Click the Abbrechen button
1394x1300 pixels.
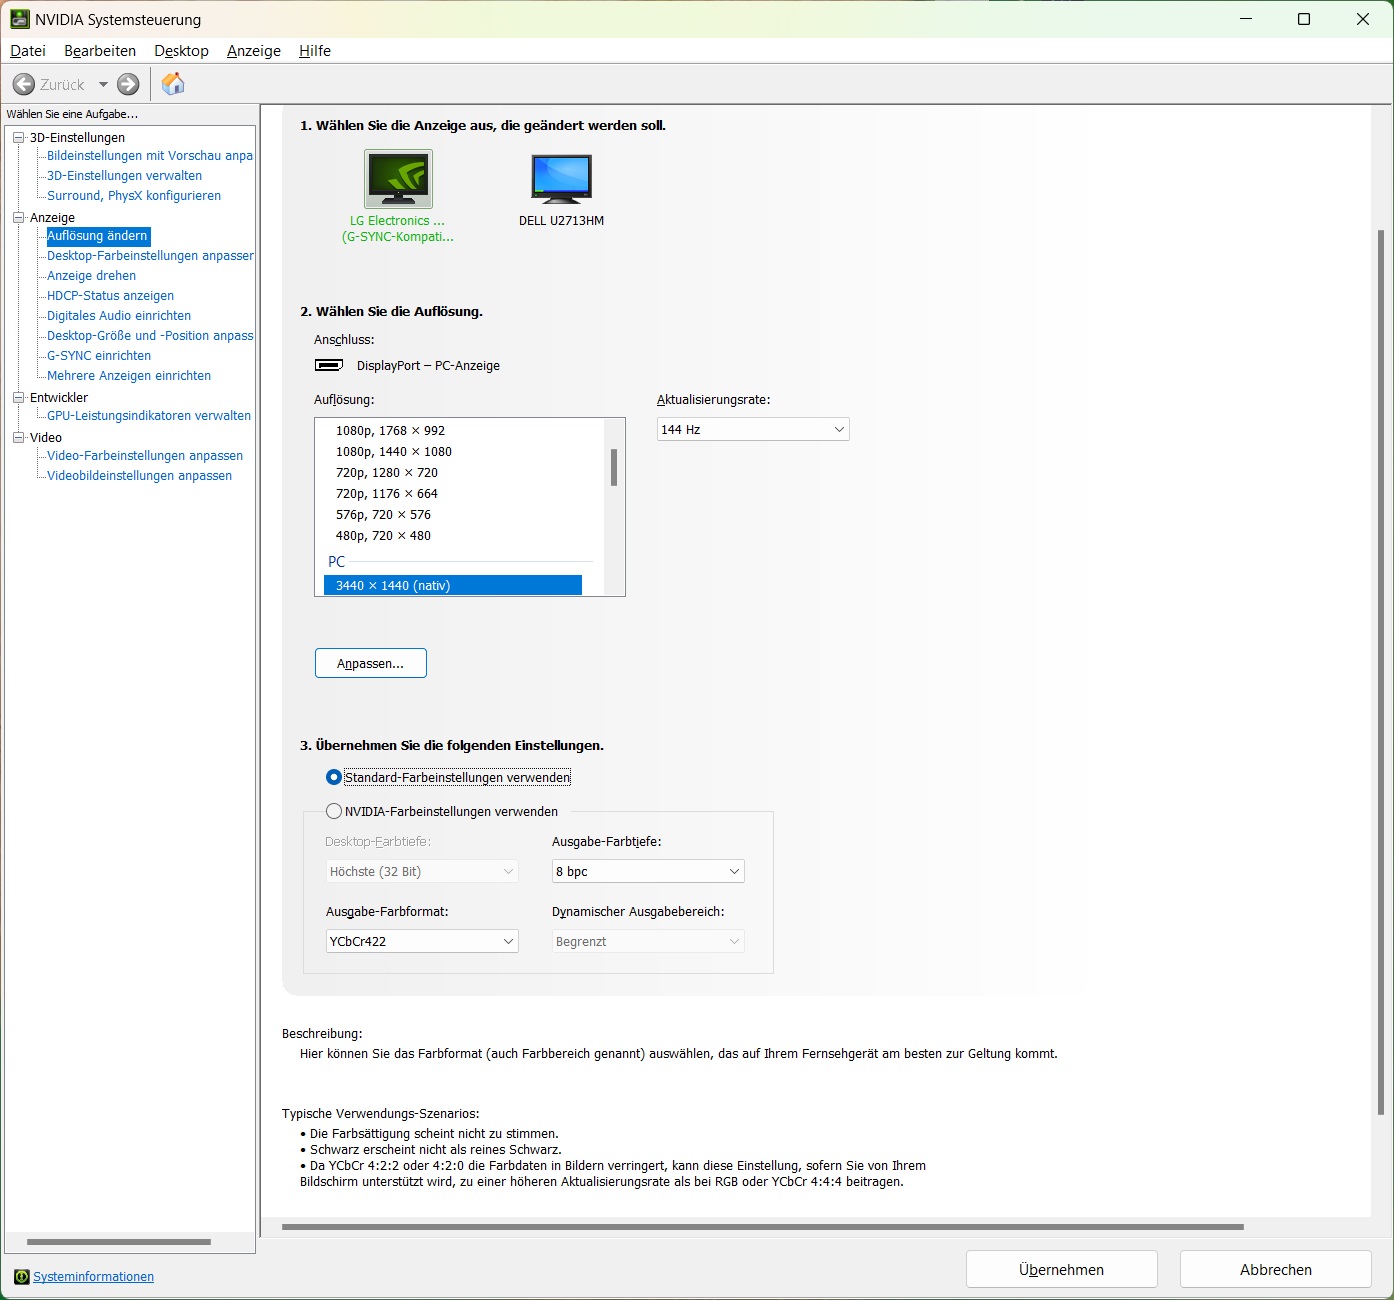(1276, 1269)
